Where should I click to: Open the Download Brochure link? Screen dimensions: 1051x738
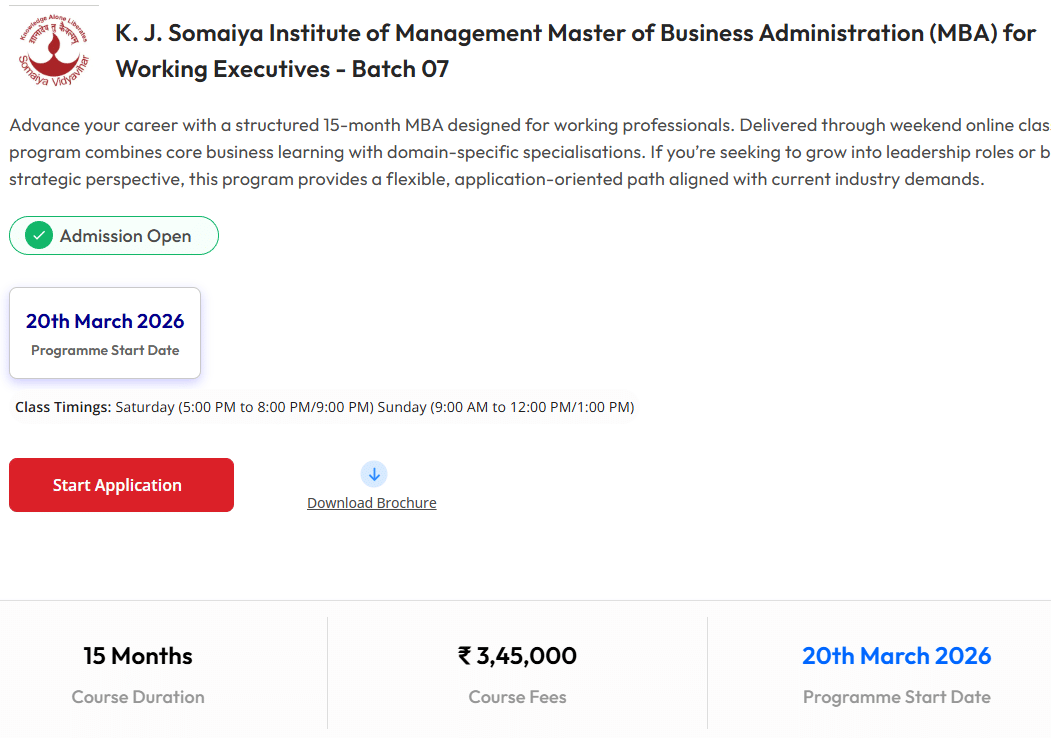(372, 503)
